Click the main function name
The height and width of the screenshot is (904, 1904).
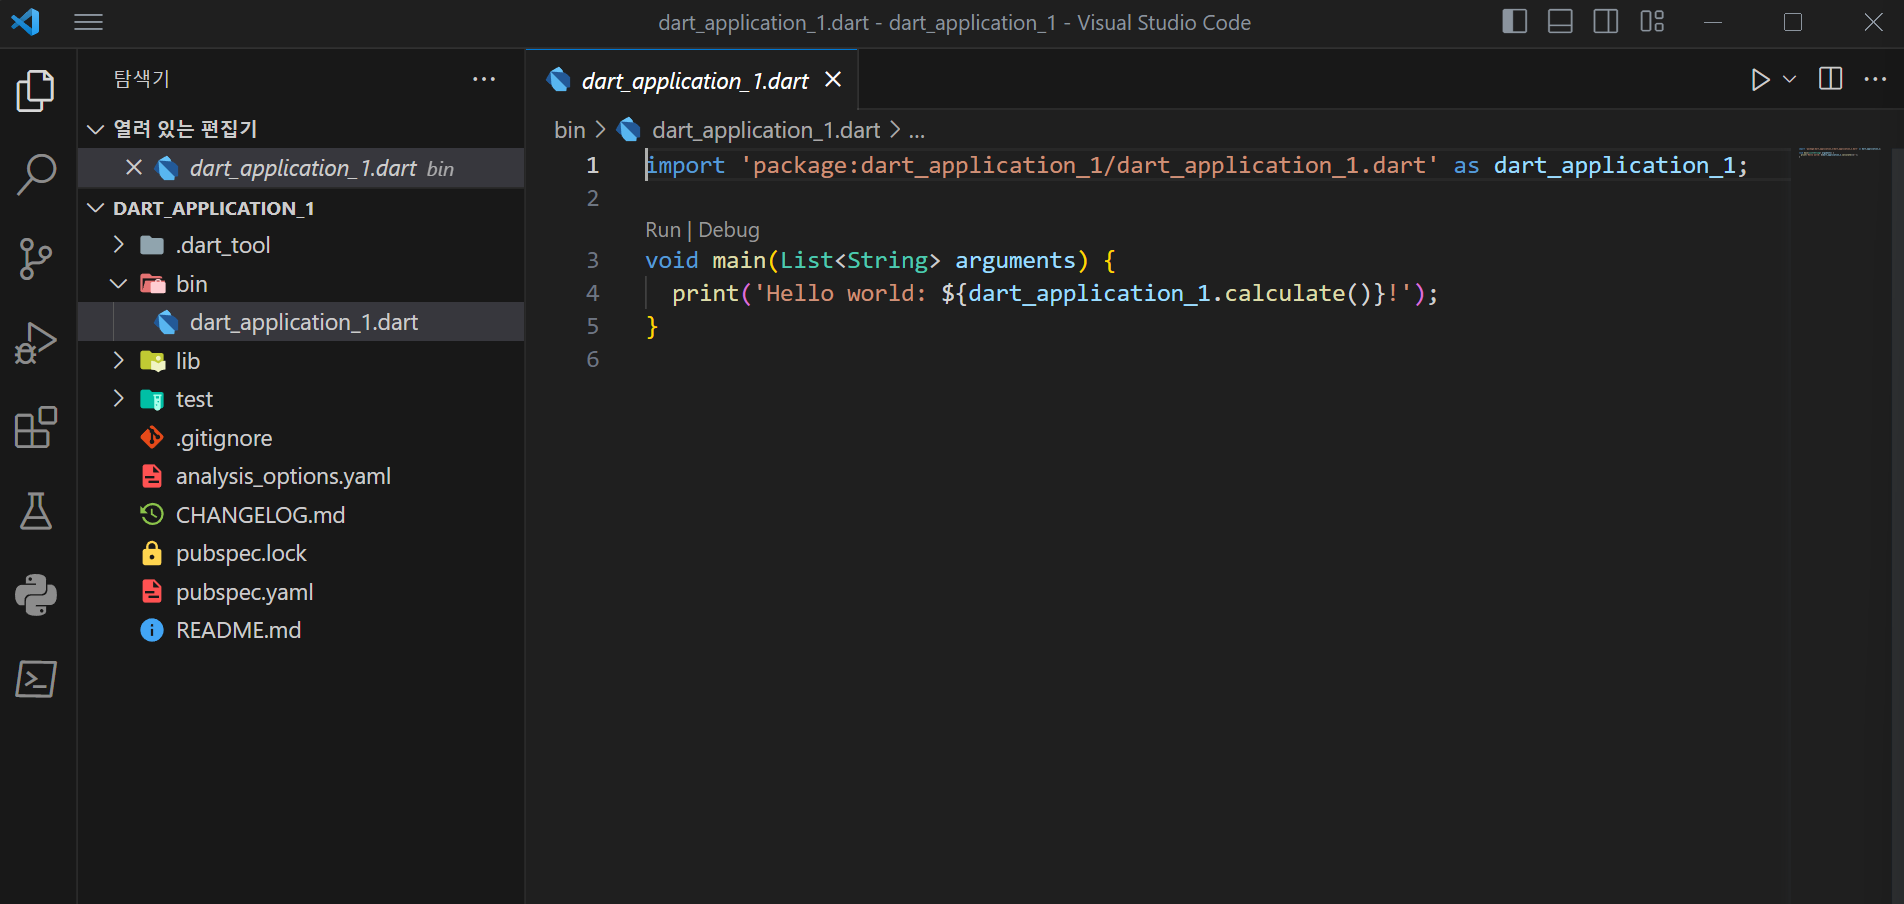click(739, 260)
